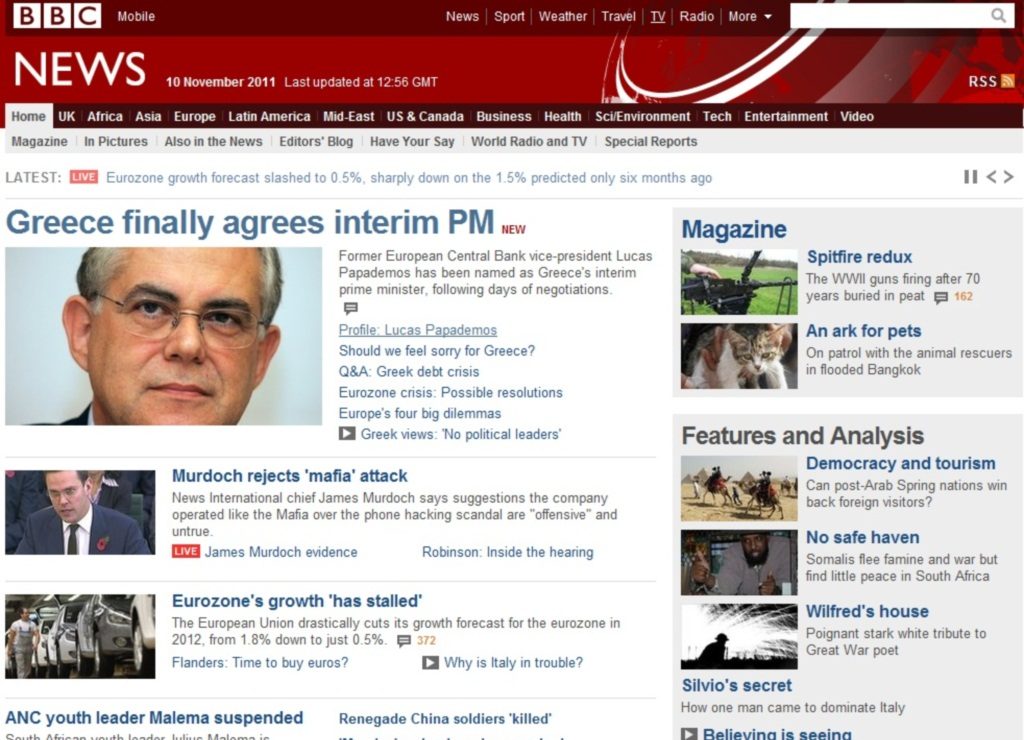This screenshot has width=1024, height=740.
Task: Open Murdoch rejects 'mafia' attack headline
Action: pos(289,475)
